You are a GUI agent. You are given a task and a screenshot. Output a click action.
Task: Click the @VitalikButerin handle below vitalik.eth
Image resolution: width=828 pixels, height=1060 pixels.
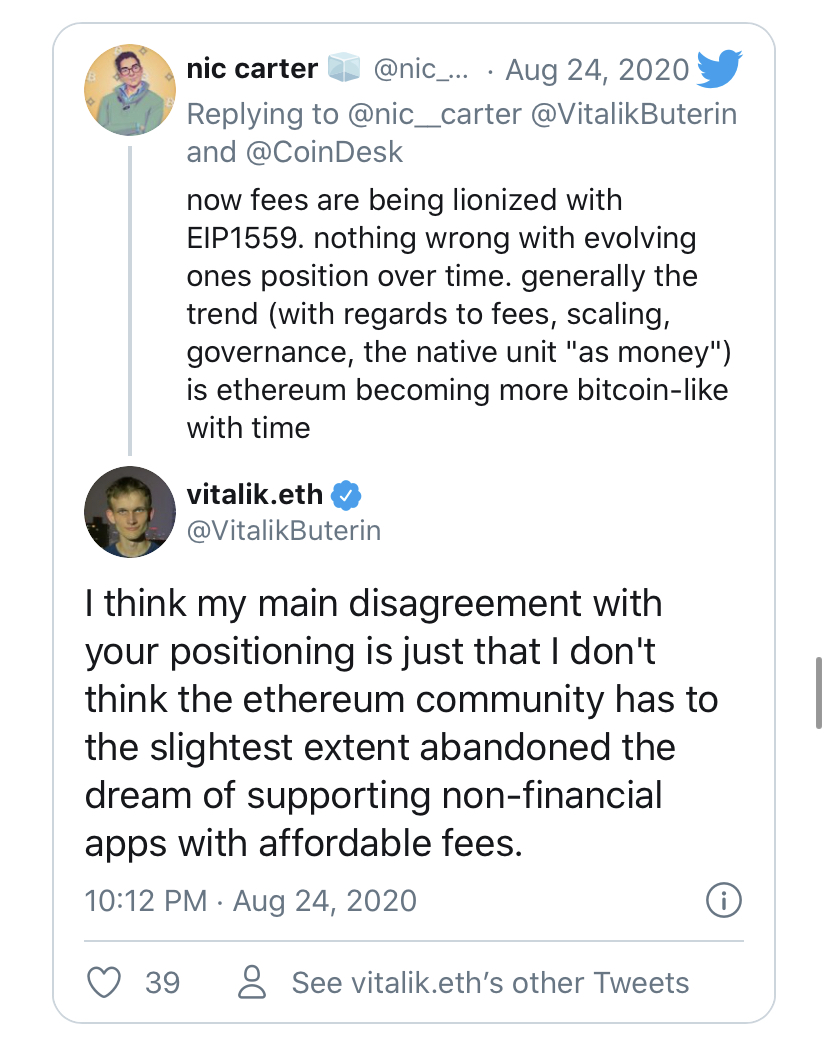pos(284,530)
